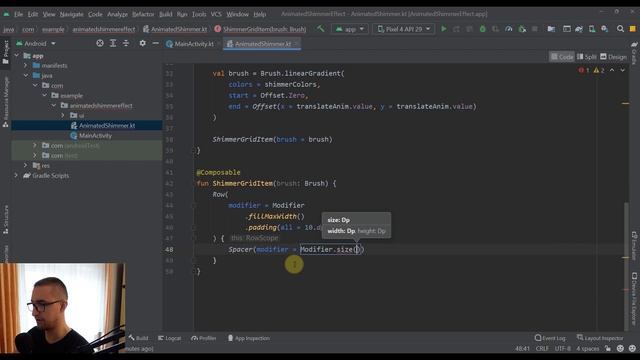Viewport: 640px width, 360px height.
Task: Switch editor to Split view
Action: 587,57
